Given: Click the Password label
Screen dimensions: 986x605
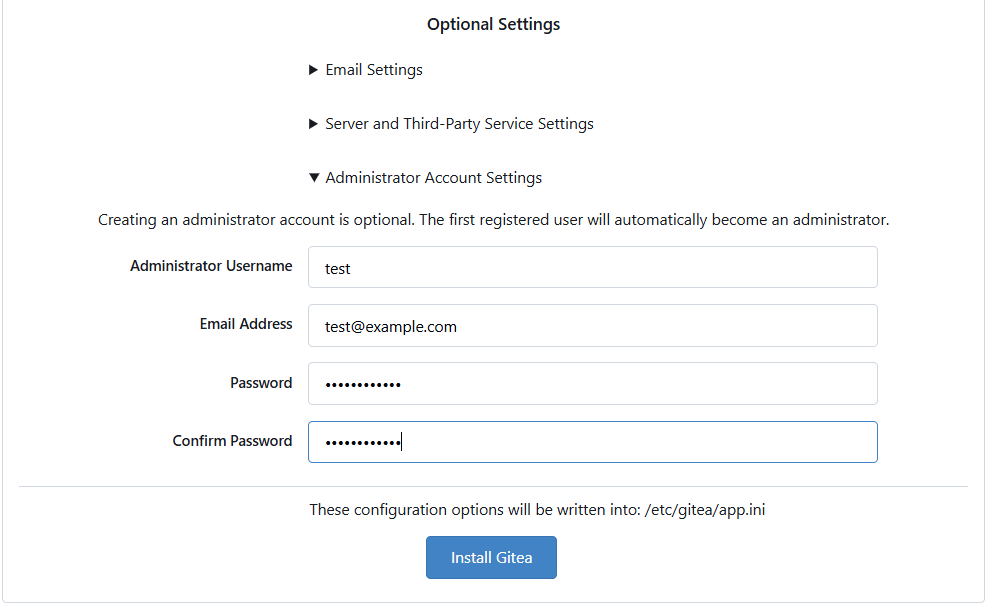Looking at the screenshot, I should click(261, 383).
